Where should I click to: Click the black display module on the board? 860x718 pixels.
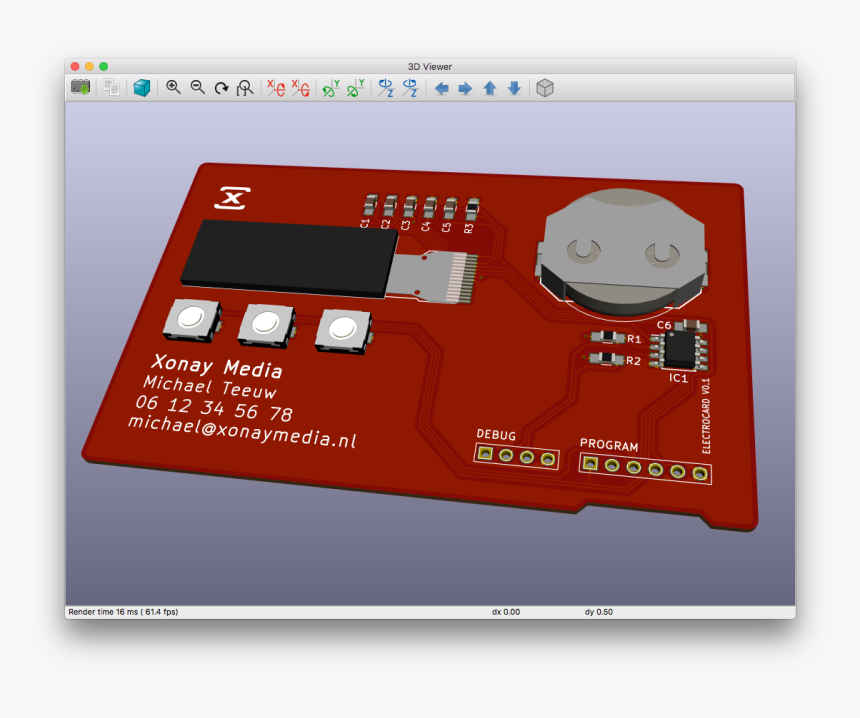point(290,258)
